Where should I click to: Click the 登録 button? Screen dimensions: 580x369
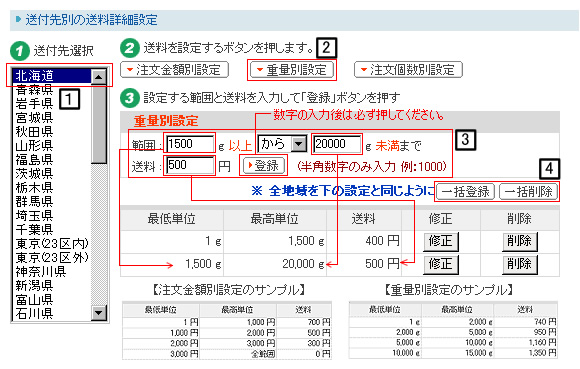coord(263,166)
